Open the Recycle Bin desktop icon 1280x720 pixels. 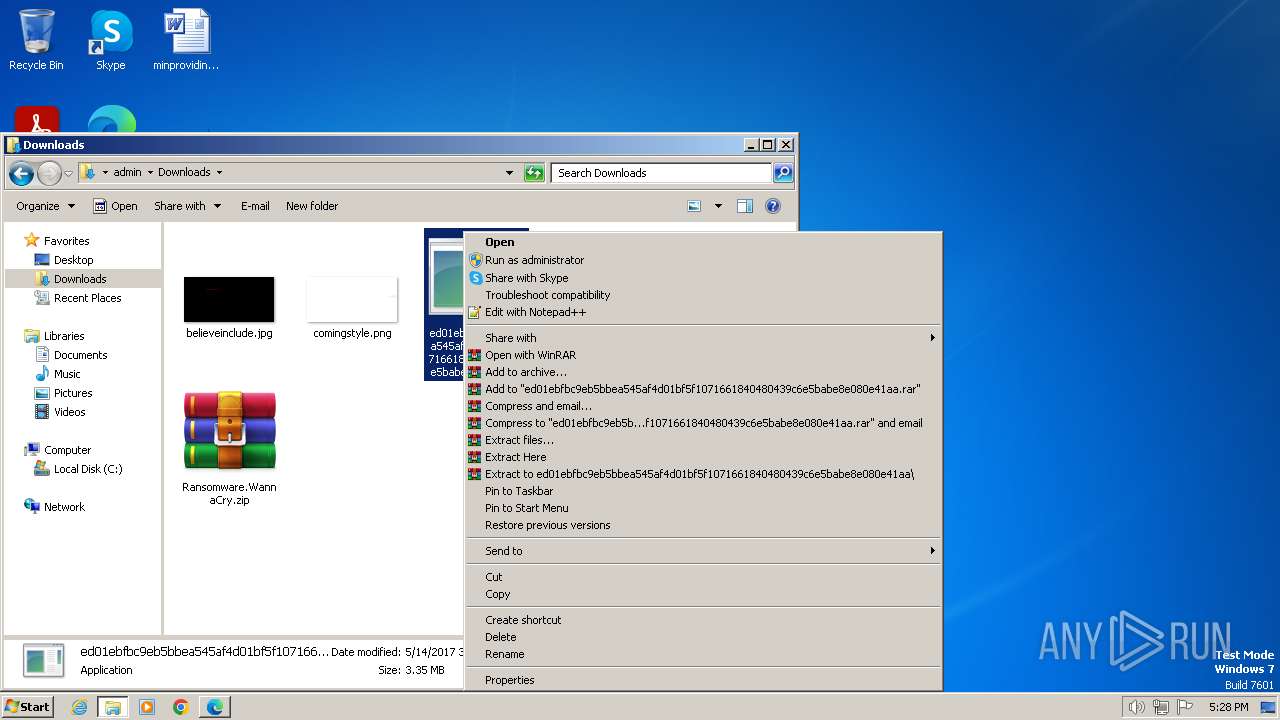click(36, 40)
